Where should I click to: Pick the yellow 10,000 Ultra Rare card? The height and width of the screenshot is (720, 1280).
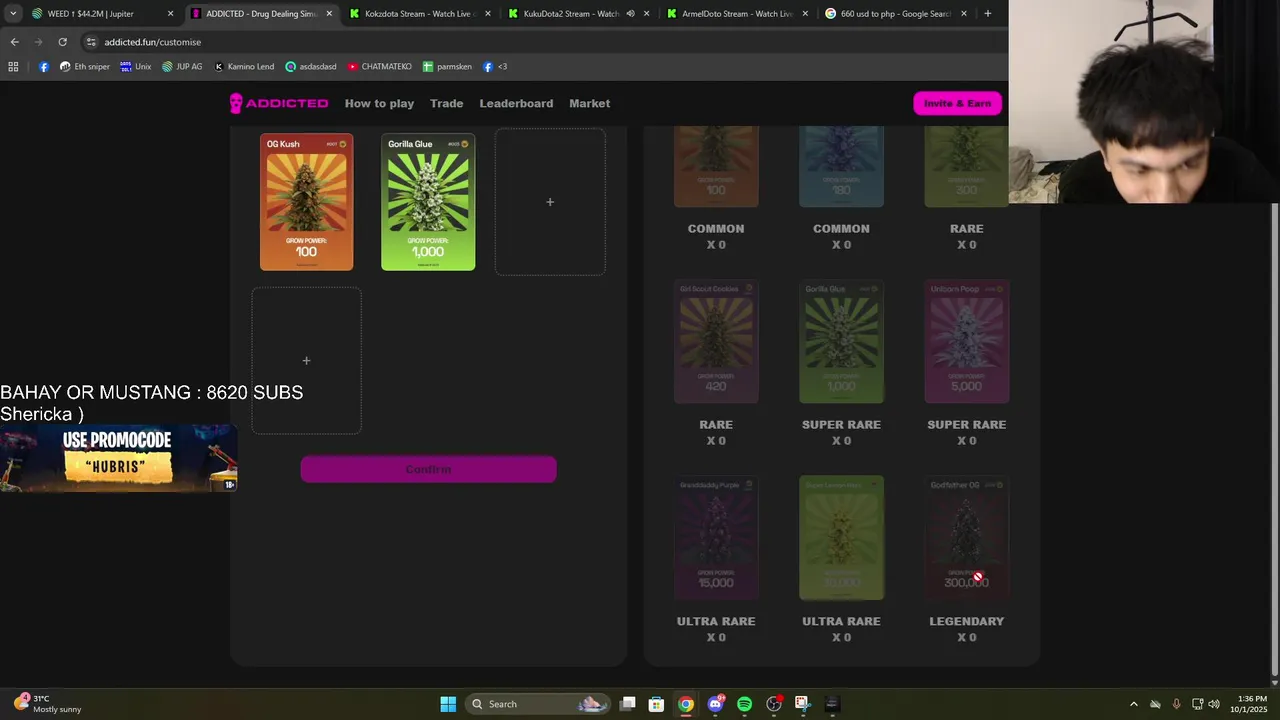tap(841, 538)
